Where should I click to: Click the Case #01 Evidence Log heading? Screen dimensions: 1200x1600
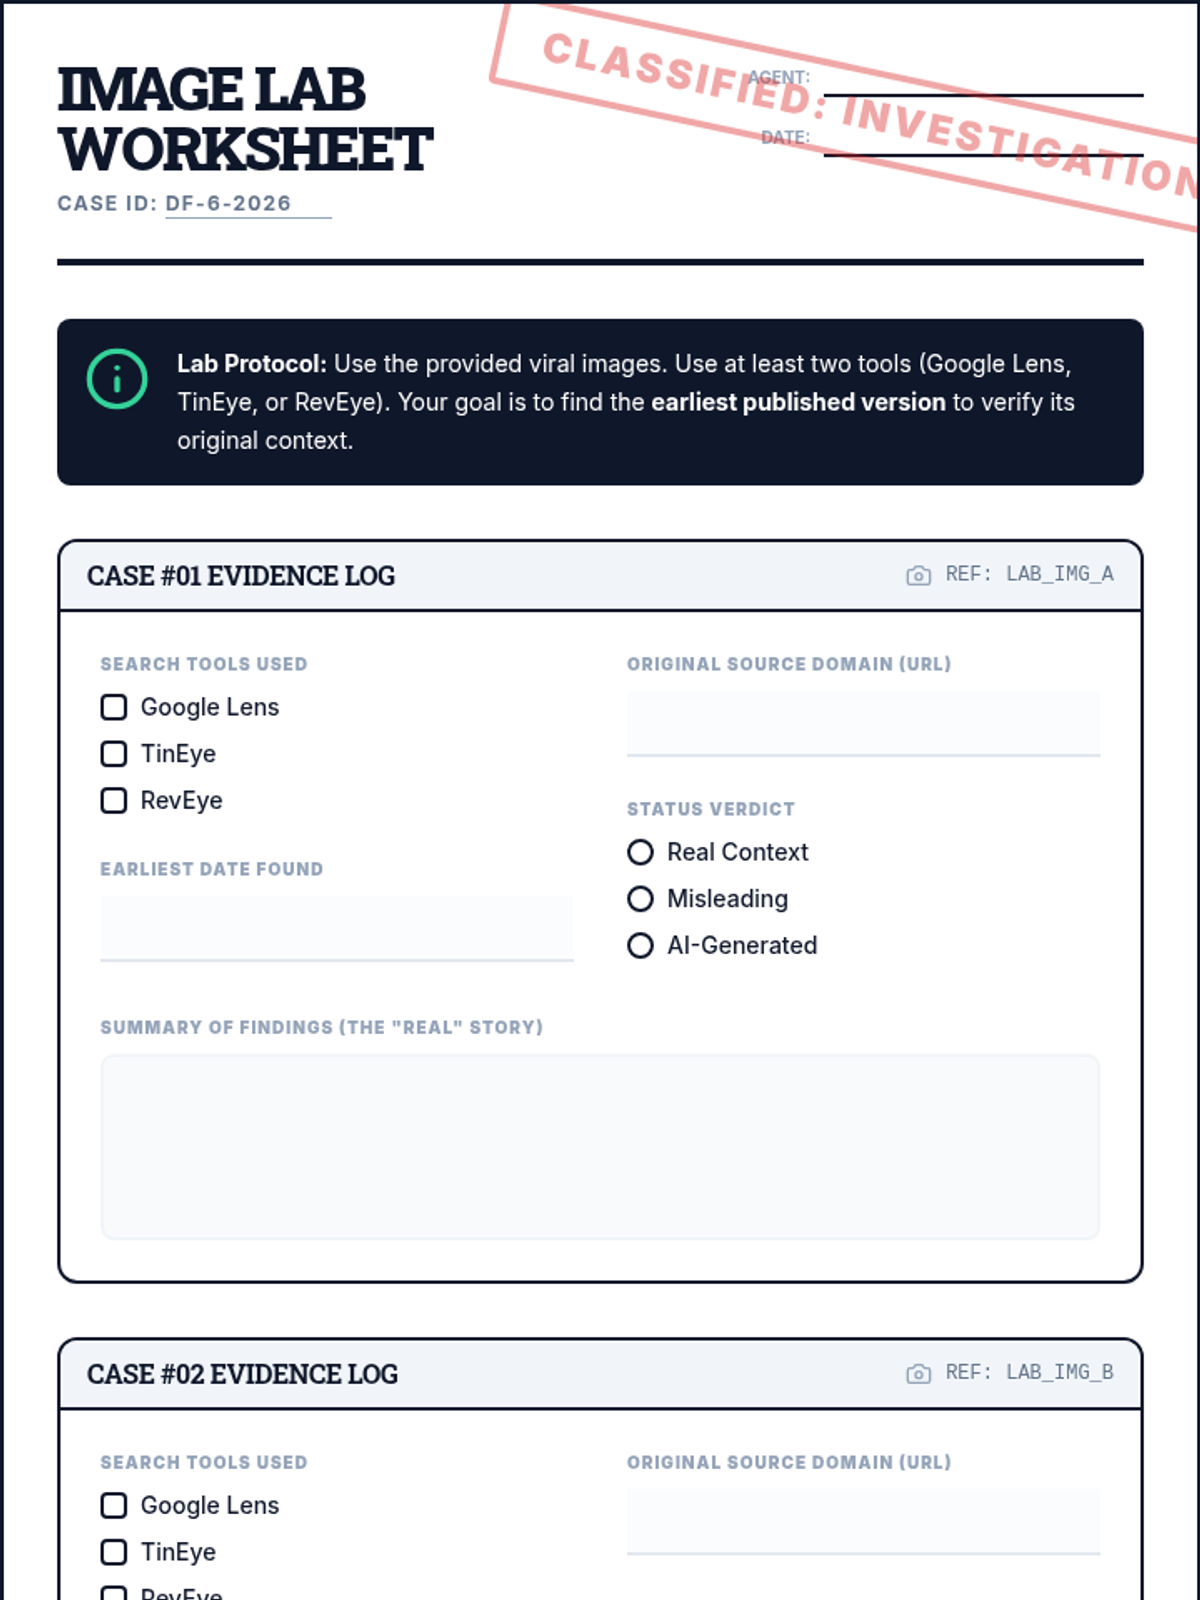(241, 576)
